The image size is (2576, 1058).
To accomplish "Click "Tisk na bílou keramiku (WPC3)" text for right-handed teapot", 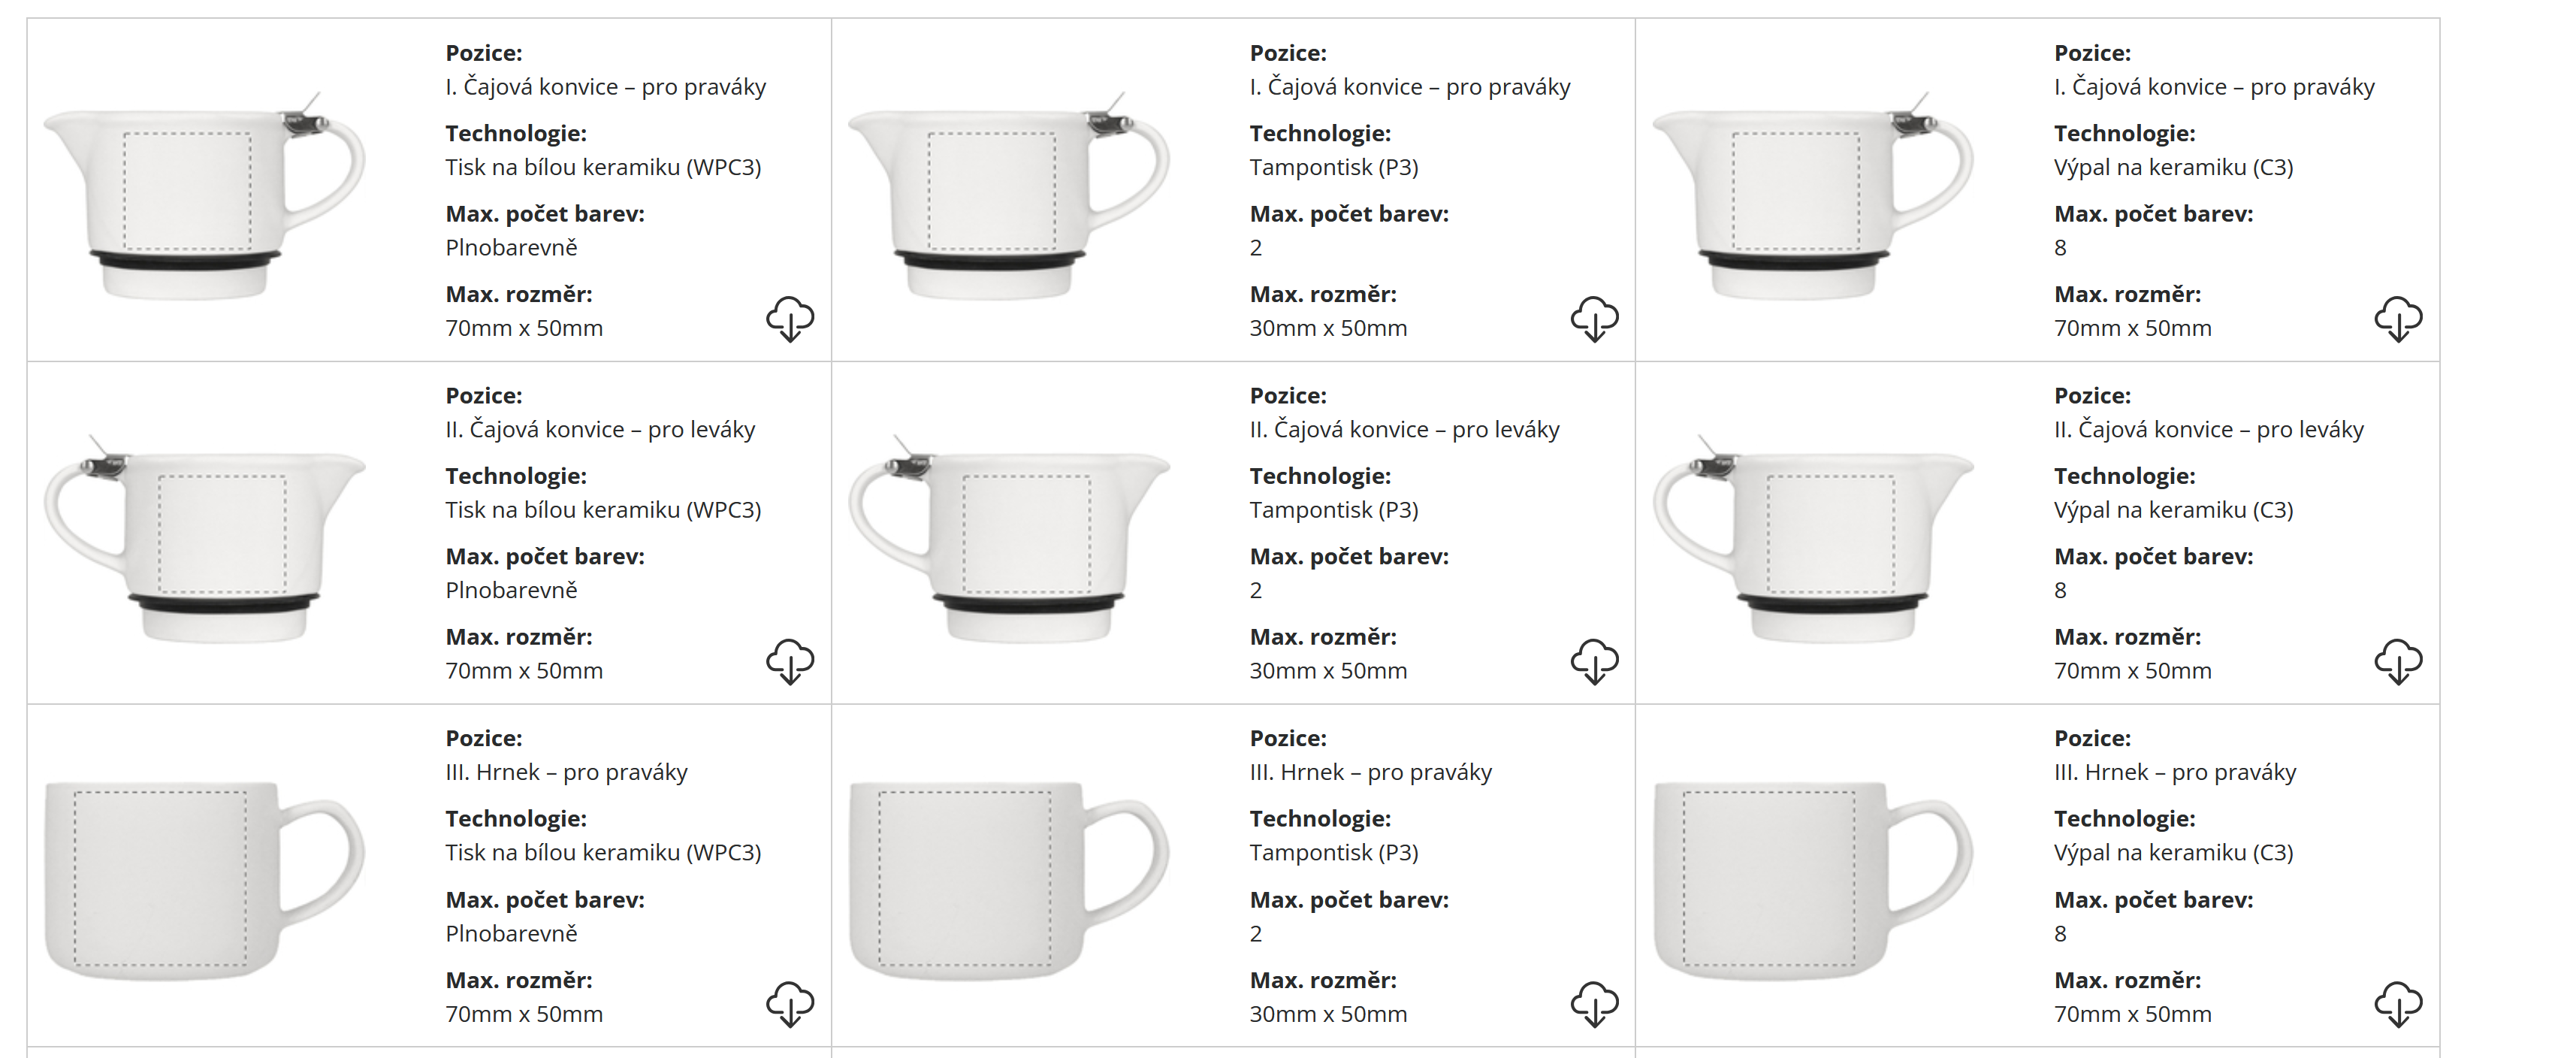I will click(603, 167).
